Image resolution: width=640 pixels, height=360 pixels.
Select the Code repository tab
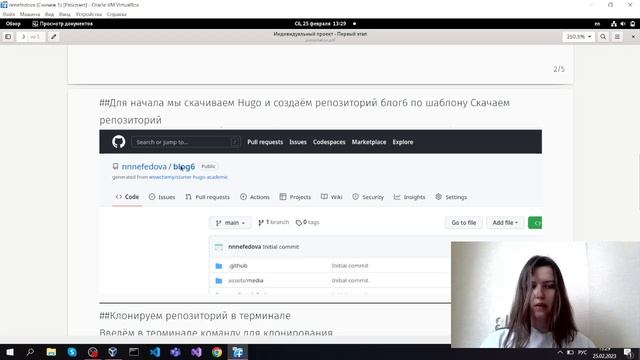tap(127, 197)
